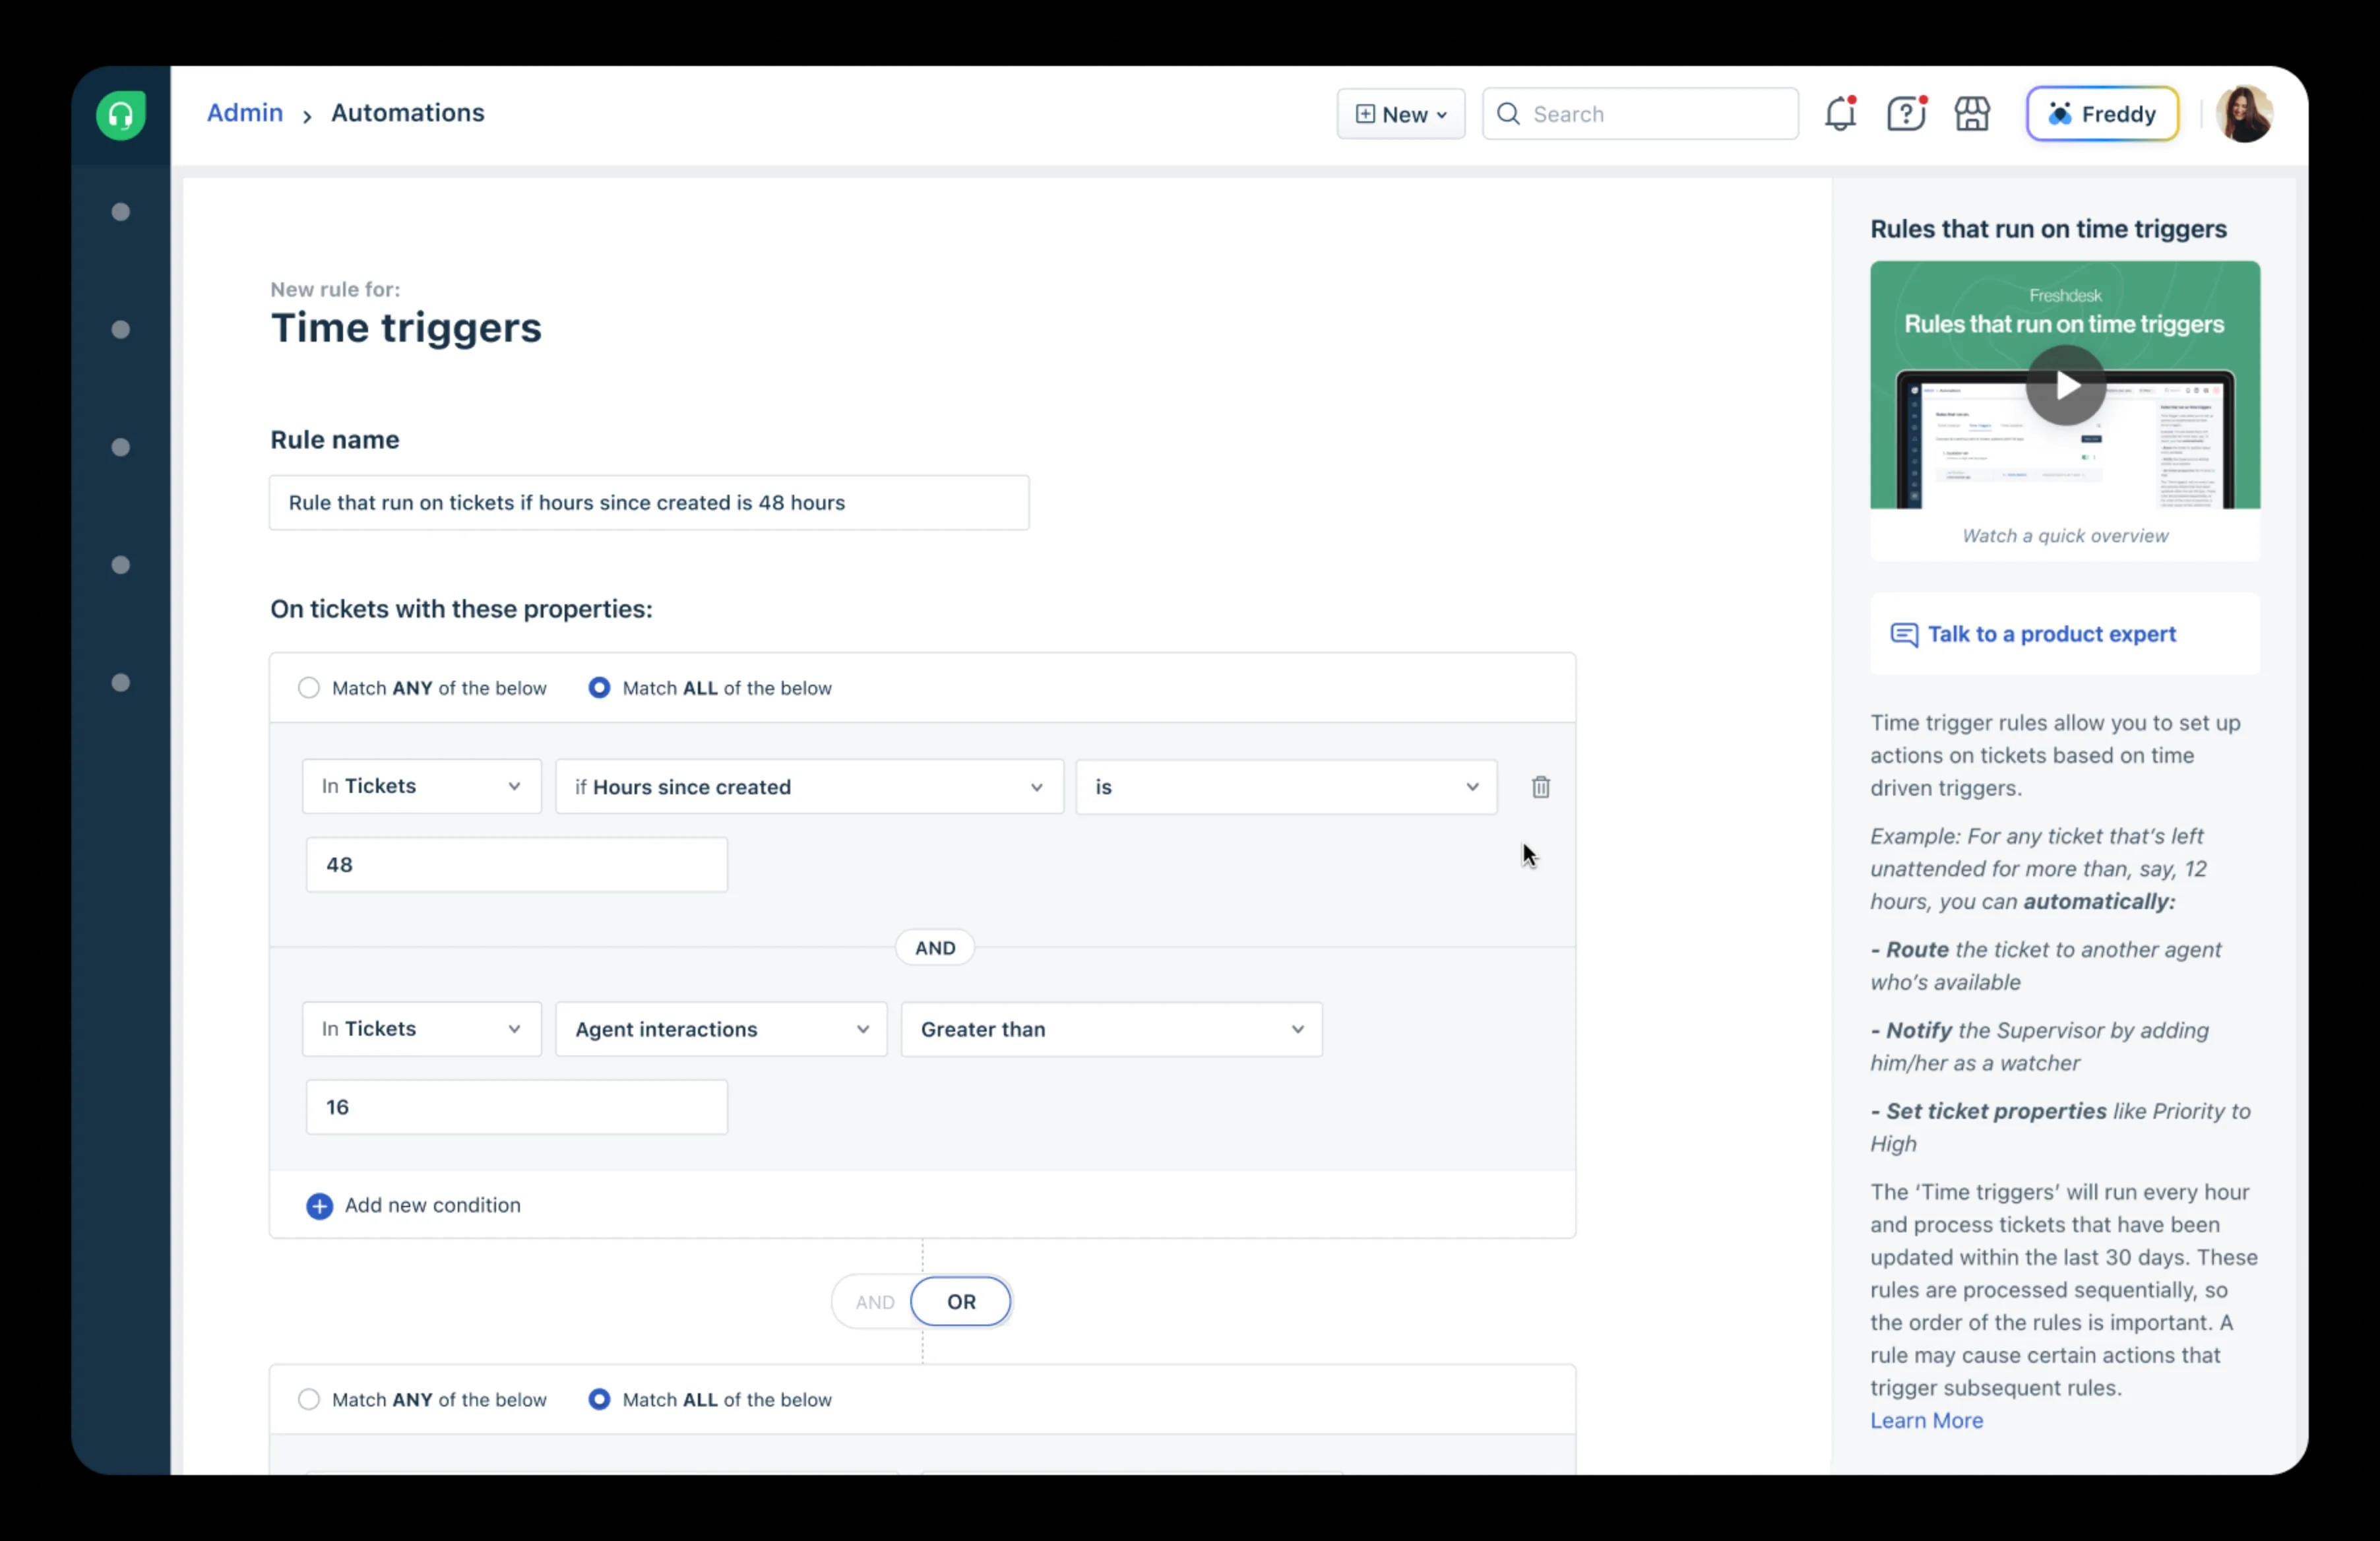2380x1541 pixels.
Task: Click in the Search field
Action: (1640, 114)
